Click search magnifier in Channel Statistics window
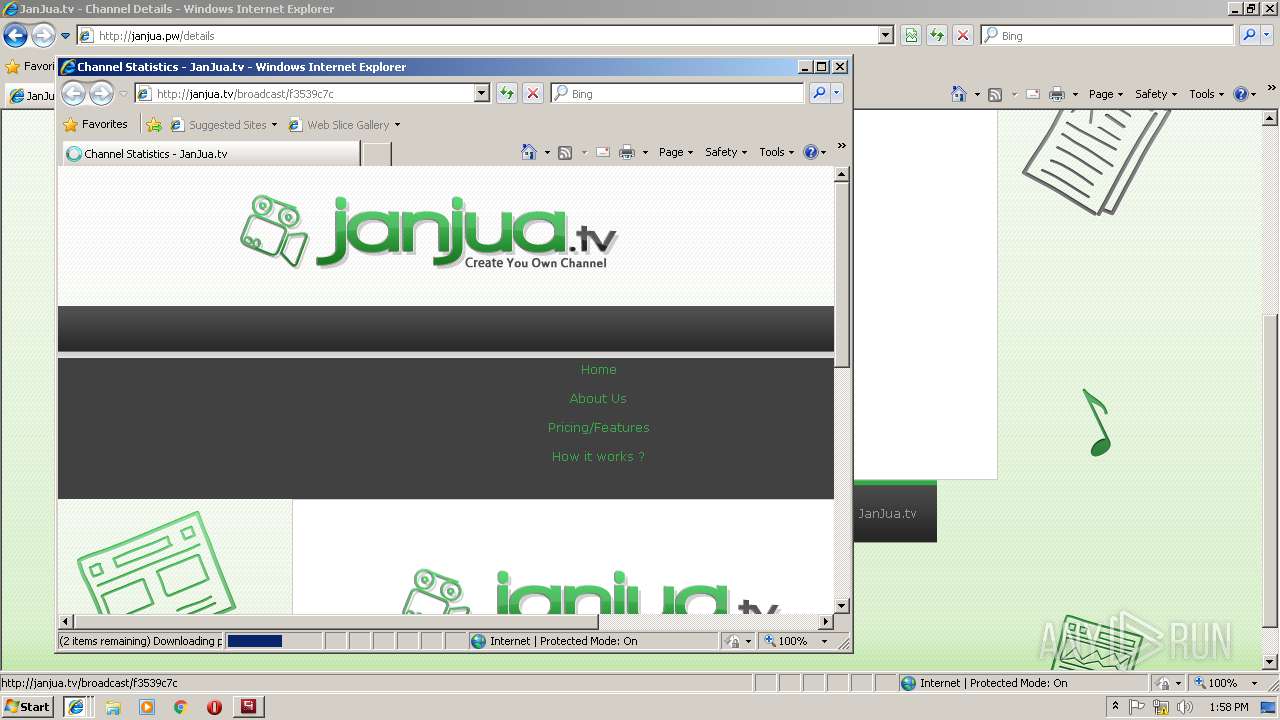This screenshot has width=1280, height=720. 819,93
